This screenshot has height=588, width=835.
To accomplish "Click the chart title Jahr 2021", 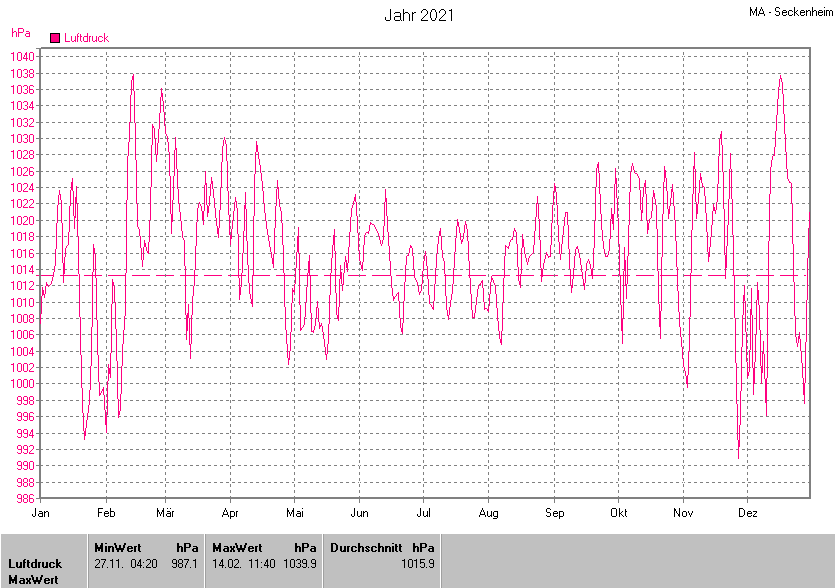I will tap(419, 15).
